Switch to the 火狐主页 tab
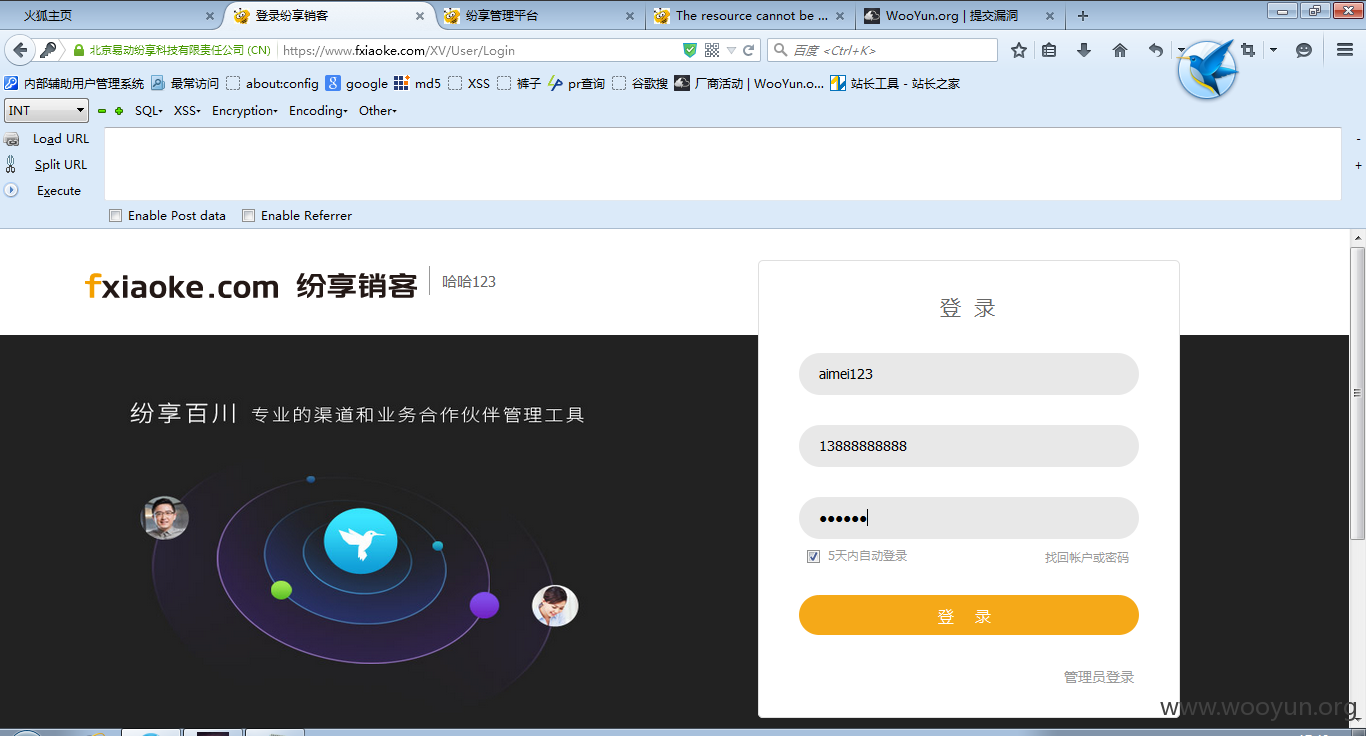This screenshot has height=736, width=1366. [x=110, y=16]
